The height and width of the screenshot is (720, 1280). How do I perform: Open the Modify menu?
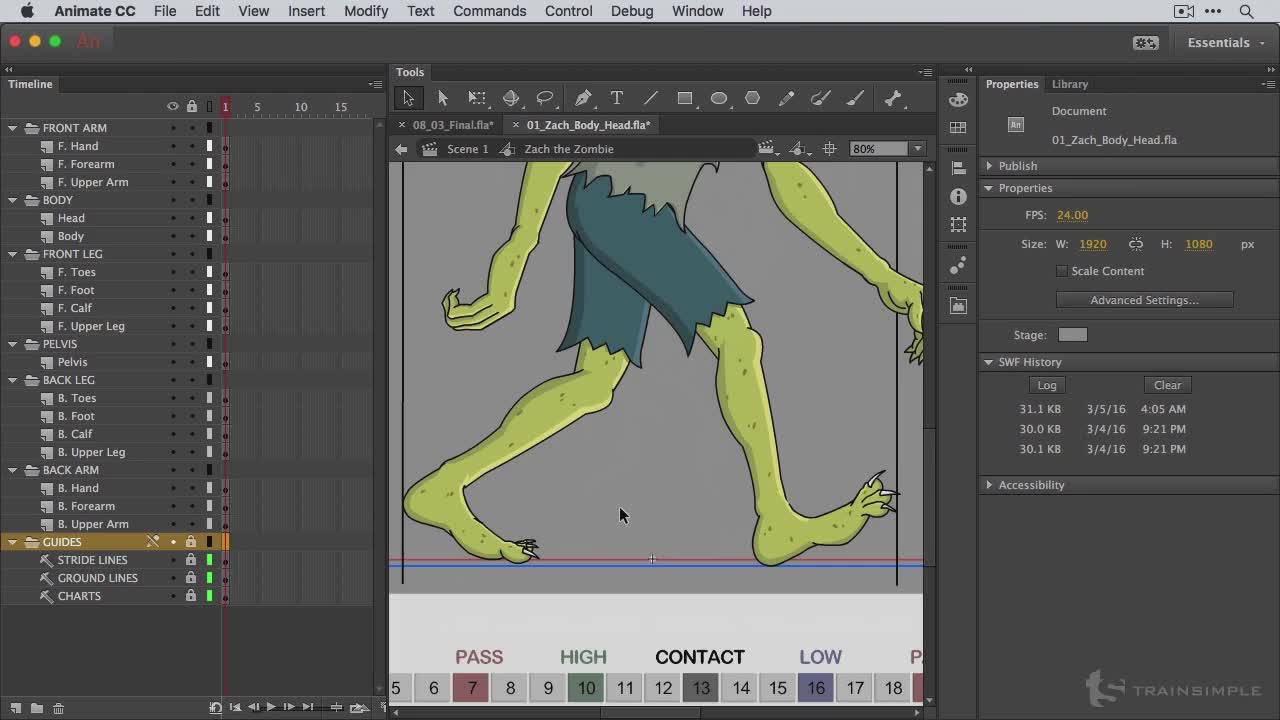pyautogui.click(x=366, y=11)
